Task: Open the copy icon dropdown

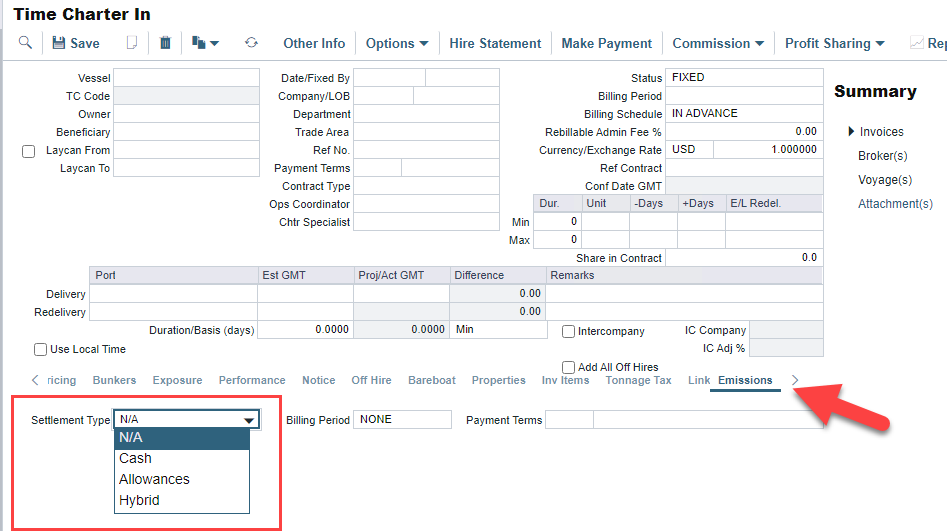Action: (205, 43)
